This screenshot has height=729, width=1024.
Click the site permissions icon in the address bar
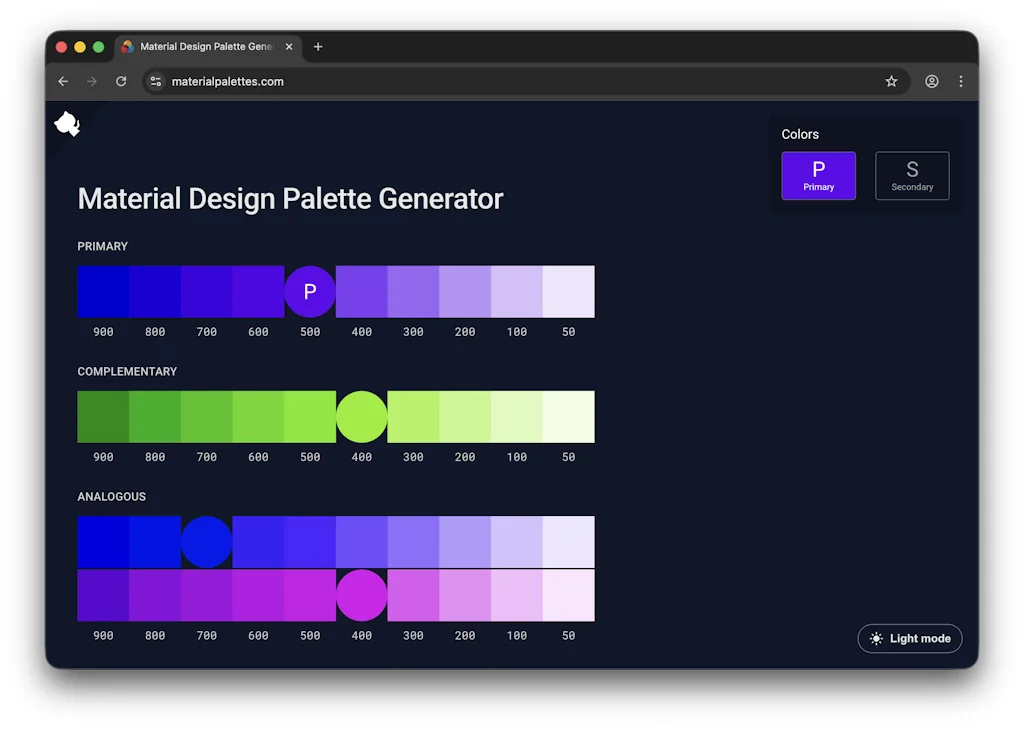tap(156, 81)
